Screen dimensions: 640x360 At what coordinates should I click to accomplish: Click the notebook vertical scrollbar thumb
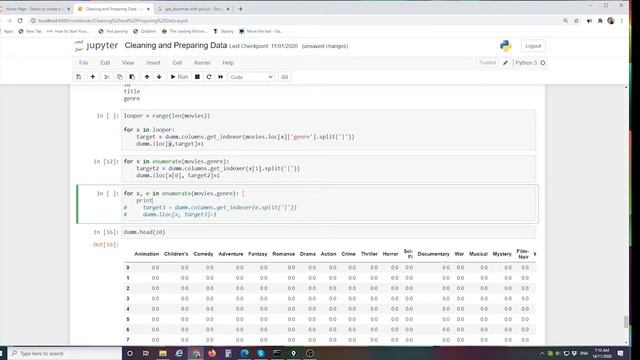click(626, 321)
